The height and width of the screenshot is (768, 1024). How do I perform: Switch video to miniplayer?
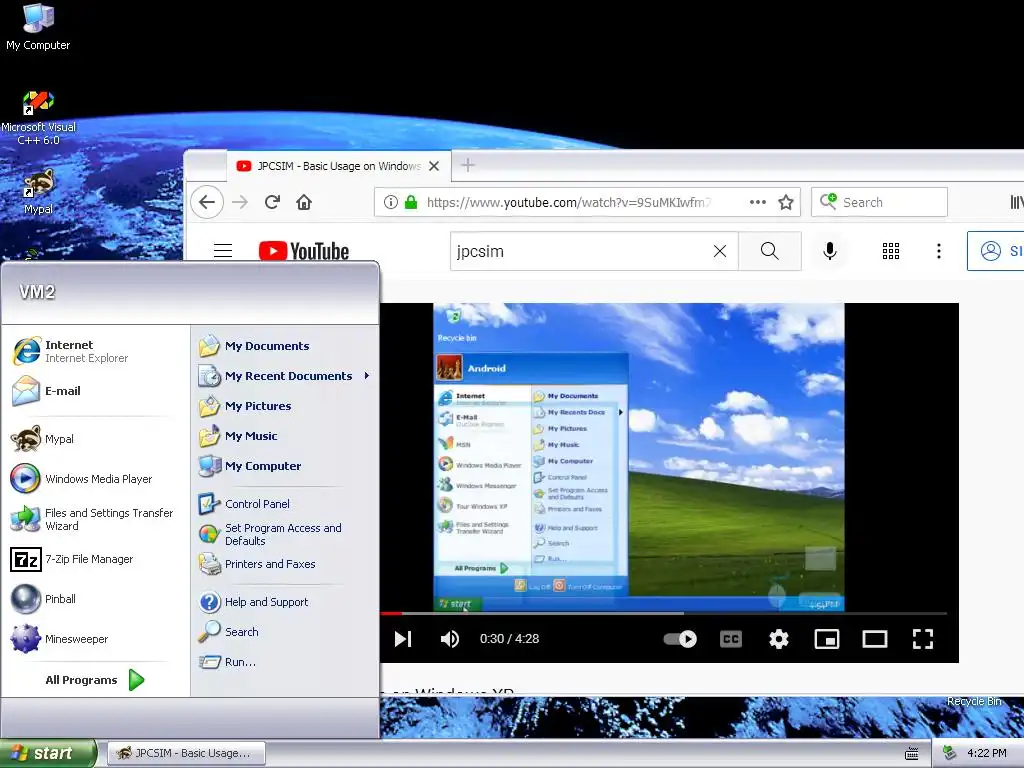[827, 639]
